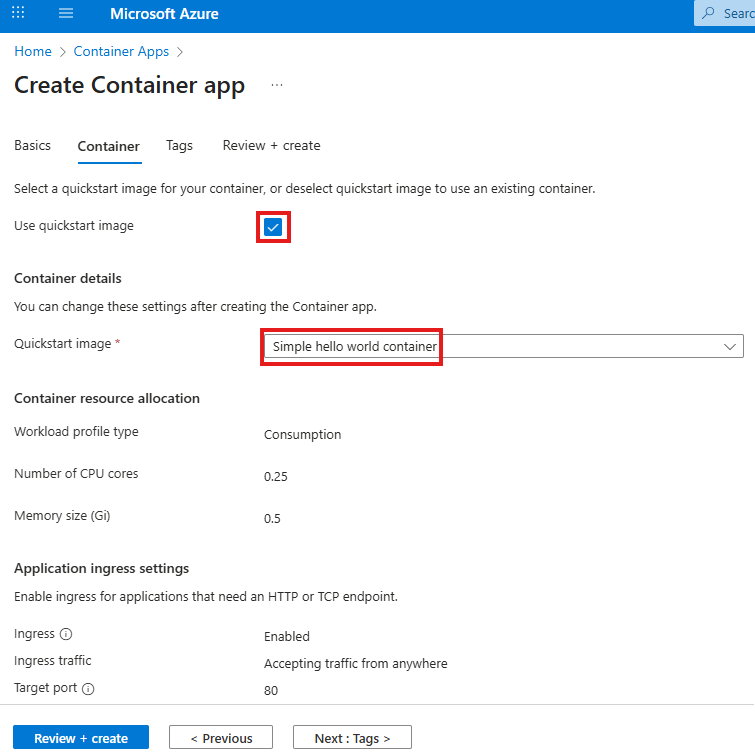Screen dimensions: 755x755
Task: Click the Target port info icon
Action: pyautogui.click(x=88, y=689)
